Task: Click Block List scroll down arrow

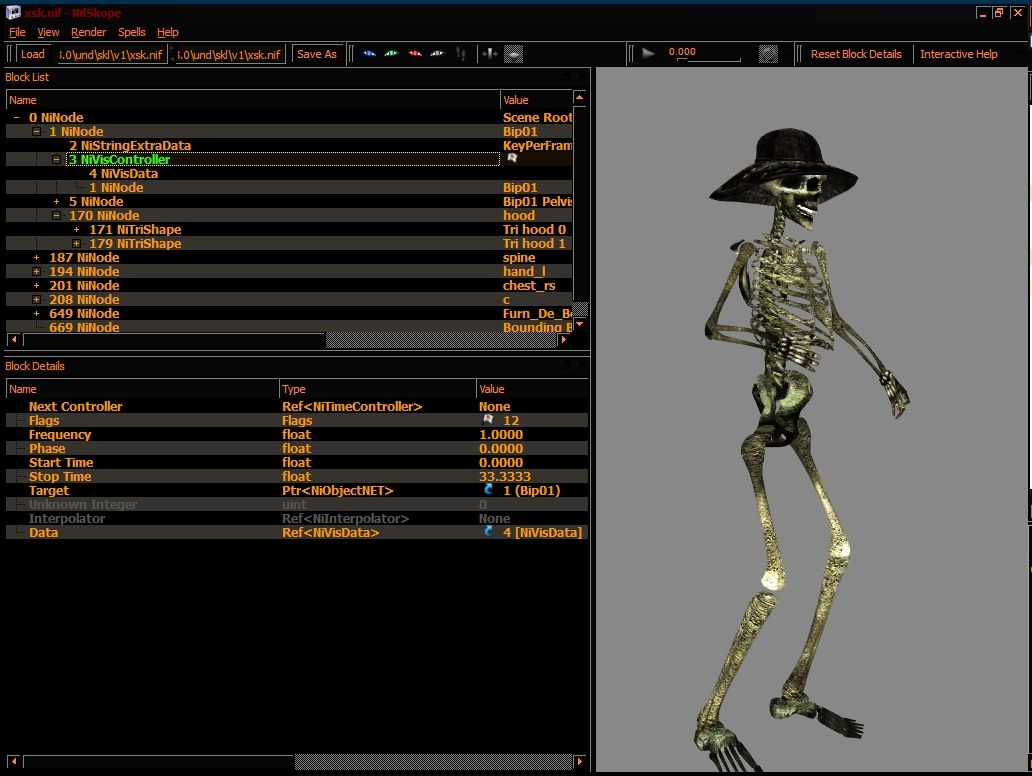Action: (x=579, y=324)
